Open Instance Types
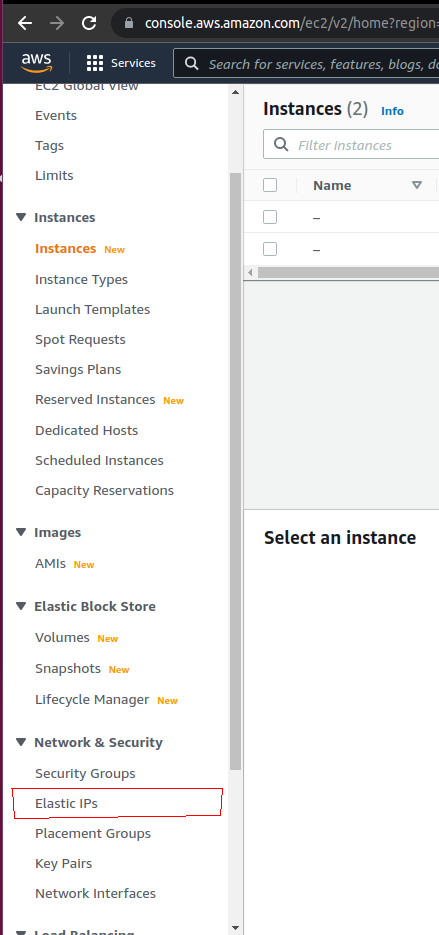Image resolution: width=439 pixels, height=935 pixels. [81, 280]
